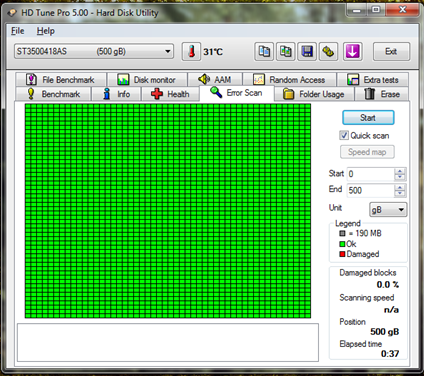Open options gear icon
Viewport: 424px width, 376px height.
(x=328, y=52)
